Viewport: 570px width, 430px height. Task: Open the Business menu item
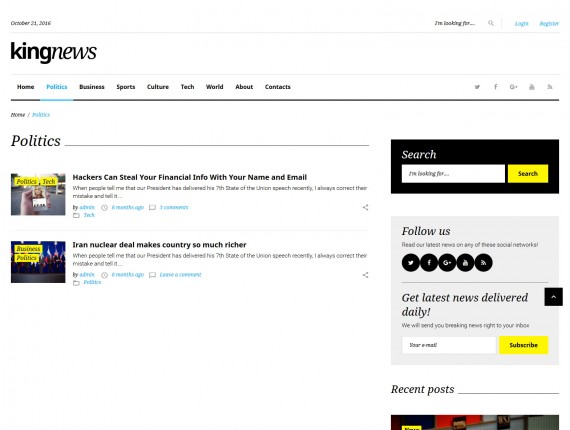tap(92, 87)
